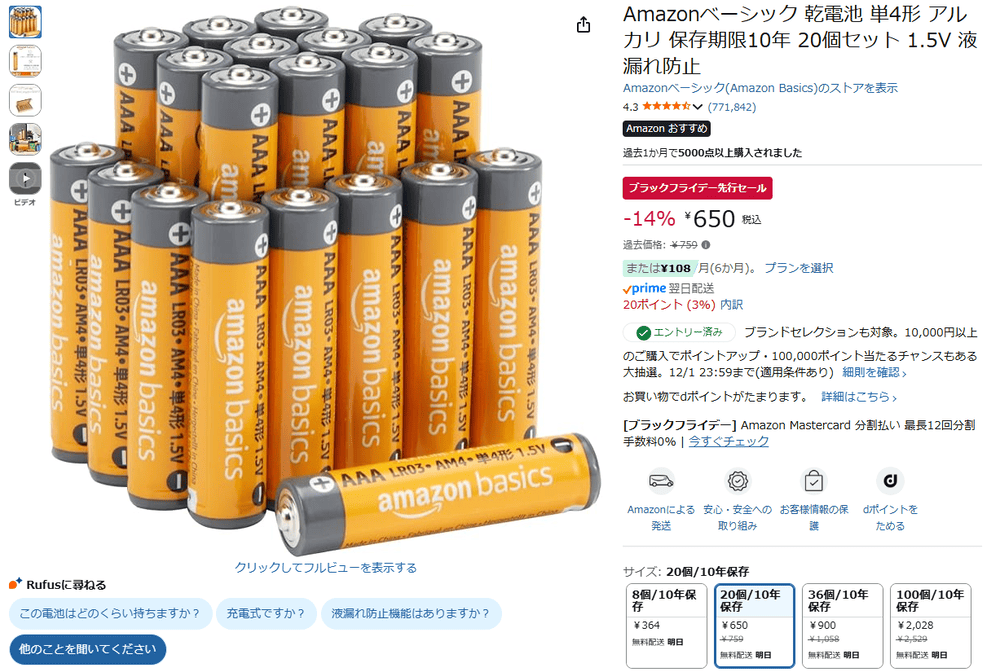Expand the points 内訳 breakdown
This screenshot has height=672, width=1000.
[x=732, y=305]
